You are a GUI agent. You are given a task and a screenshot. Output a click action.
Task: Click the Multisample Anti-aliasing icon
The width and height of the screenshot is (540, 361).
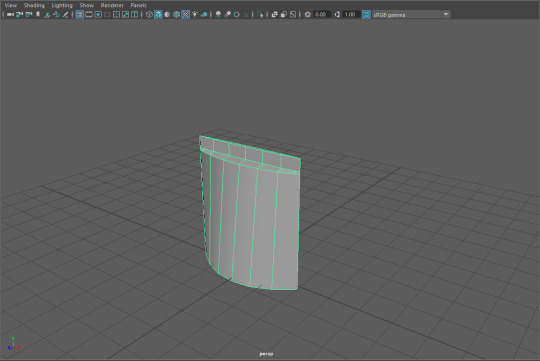click(237, 14)
